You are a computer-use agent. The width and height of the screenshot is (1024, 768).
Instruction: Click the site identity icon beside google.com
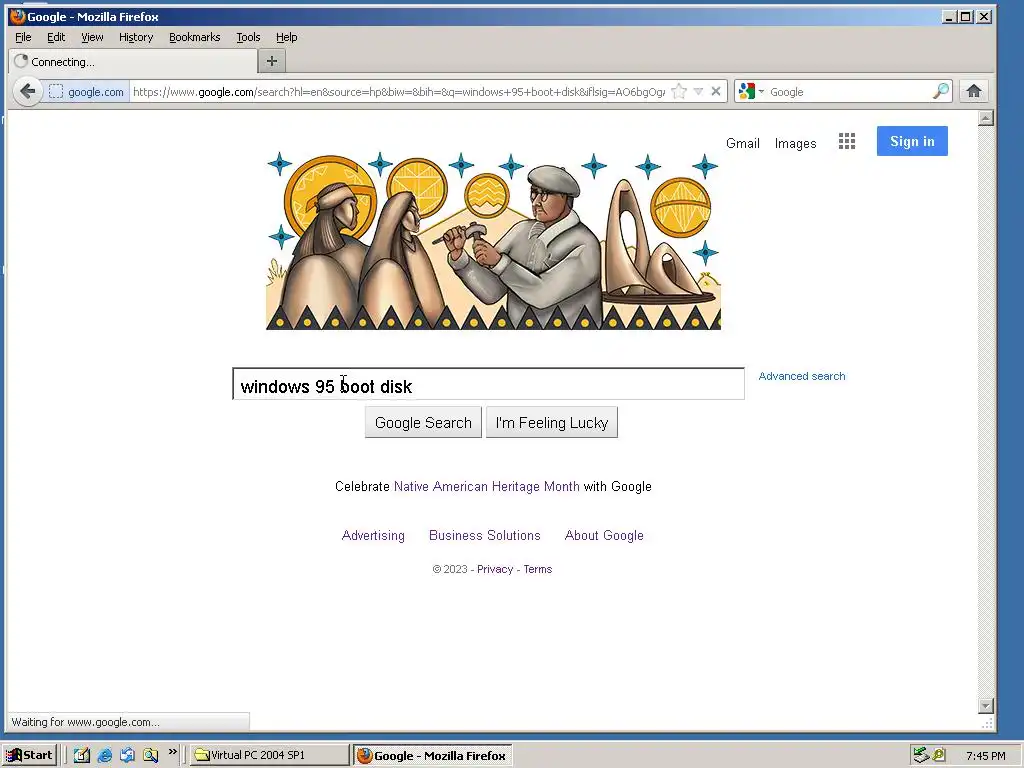click(x=56, y=92)
